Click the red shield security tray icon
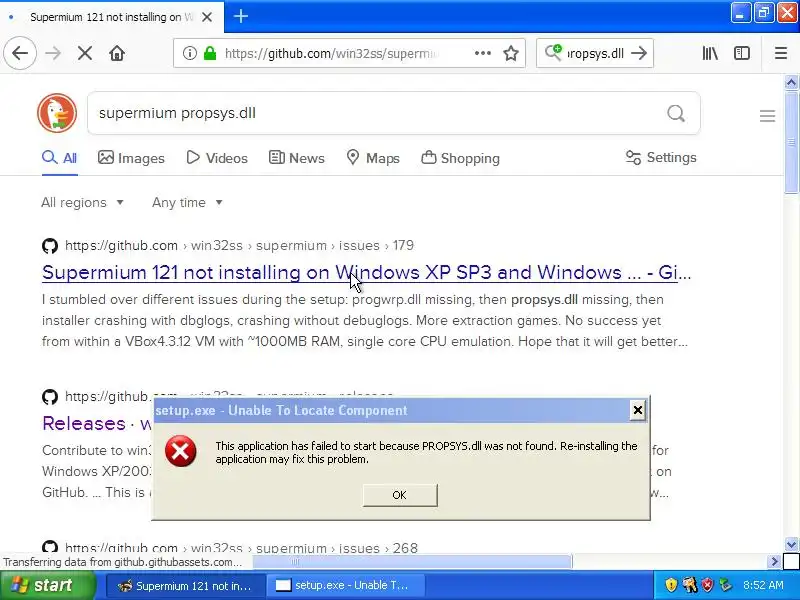 [x=707, y=585]
